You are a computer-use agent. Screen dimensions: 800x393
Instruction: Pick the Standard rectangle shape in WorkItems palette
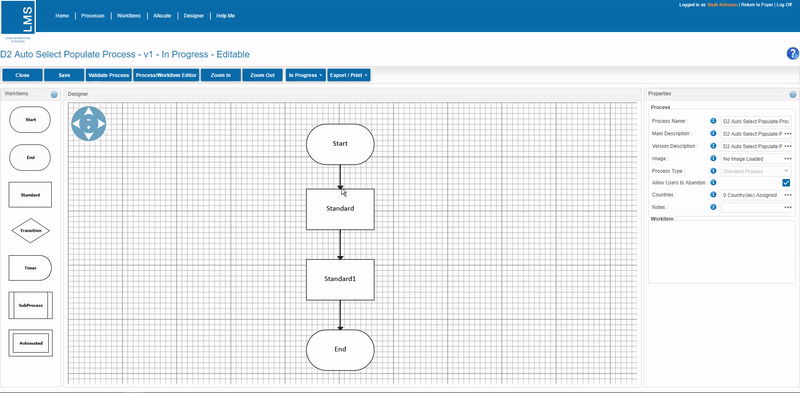[x=30, y=194]
